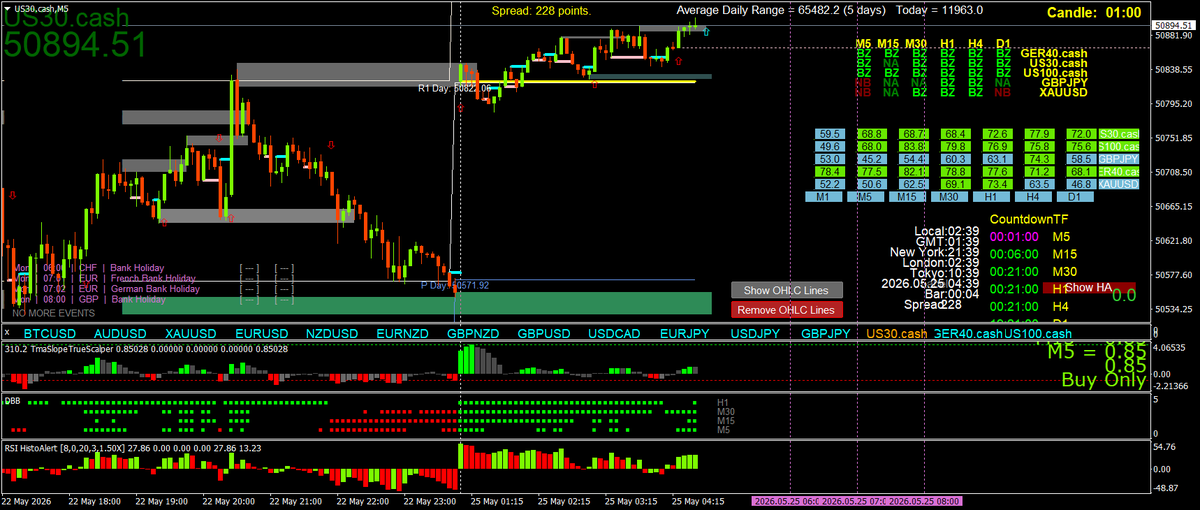Click the Show HA button
The width and height of the screenshot is (1200, 510).
(x=1088, y=287)
